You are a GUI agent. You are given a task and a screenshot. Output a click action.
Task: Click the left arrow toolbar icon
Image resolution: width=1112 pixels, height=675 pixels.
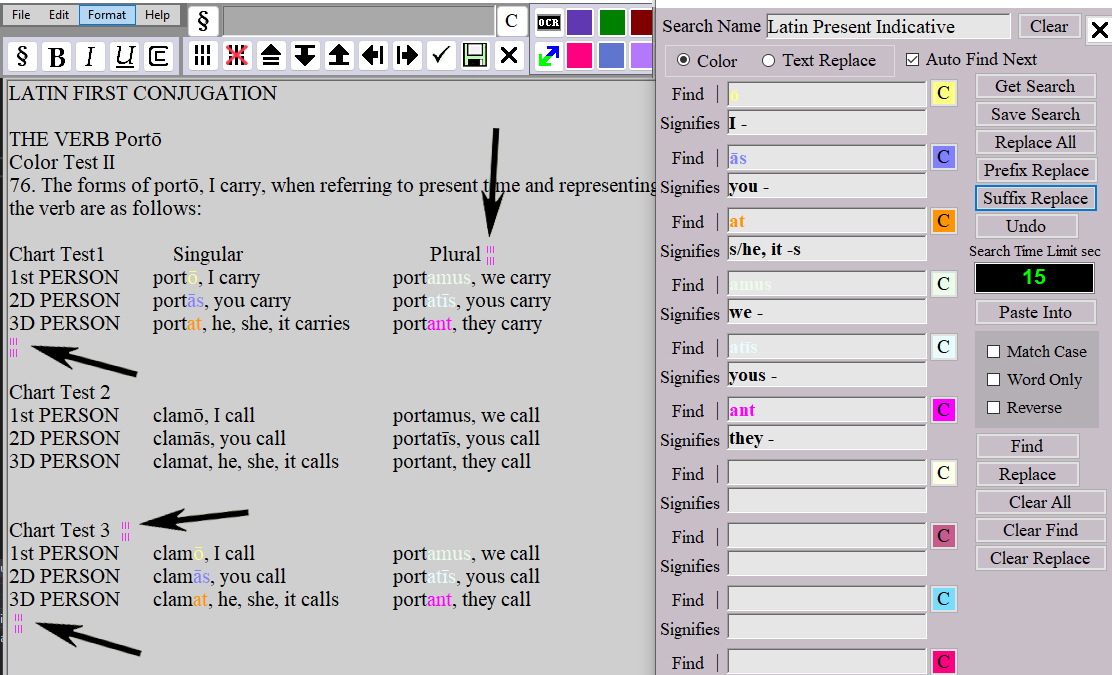373,55
